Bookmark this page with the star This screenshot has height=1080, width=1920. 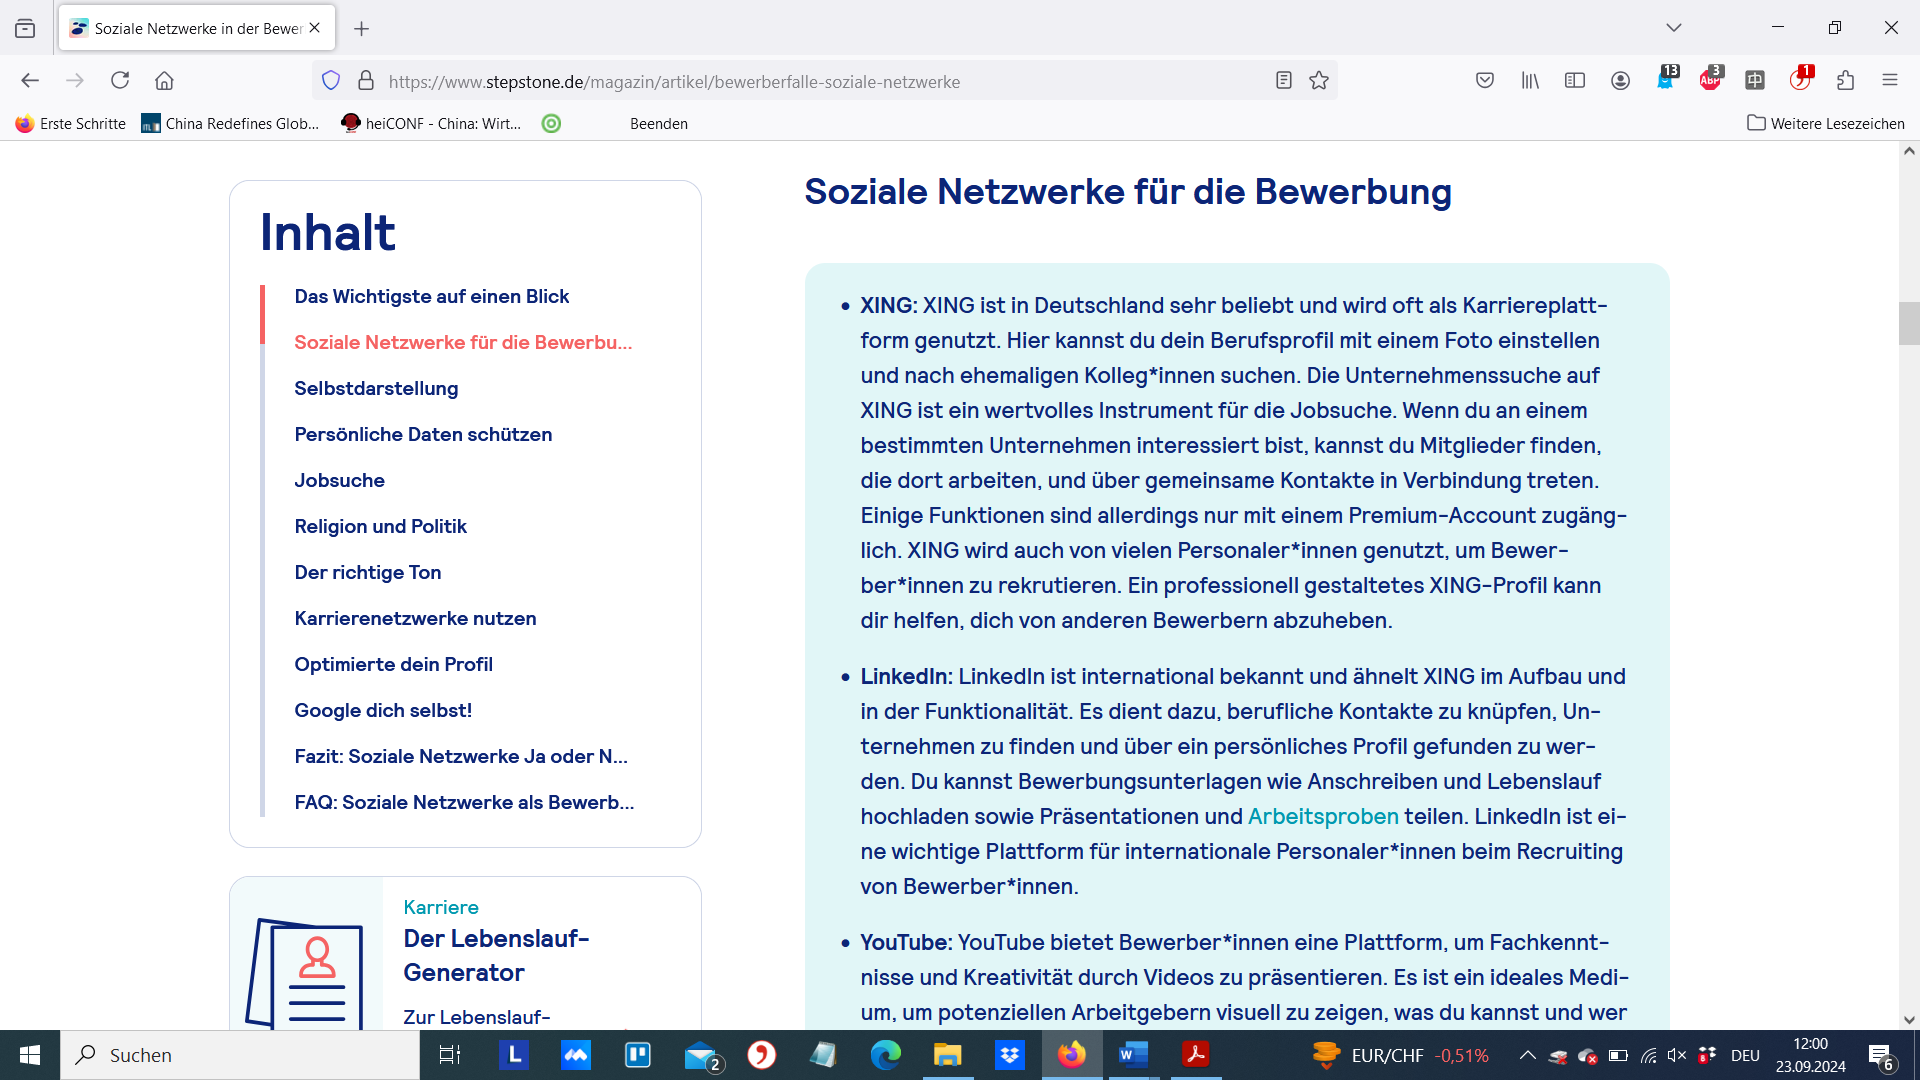[1319, 81]
